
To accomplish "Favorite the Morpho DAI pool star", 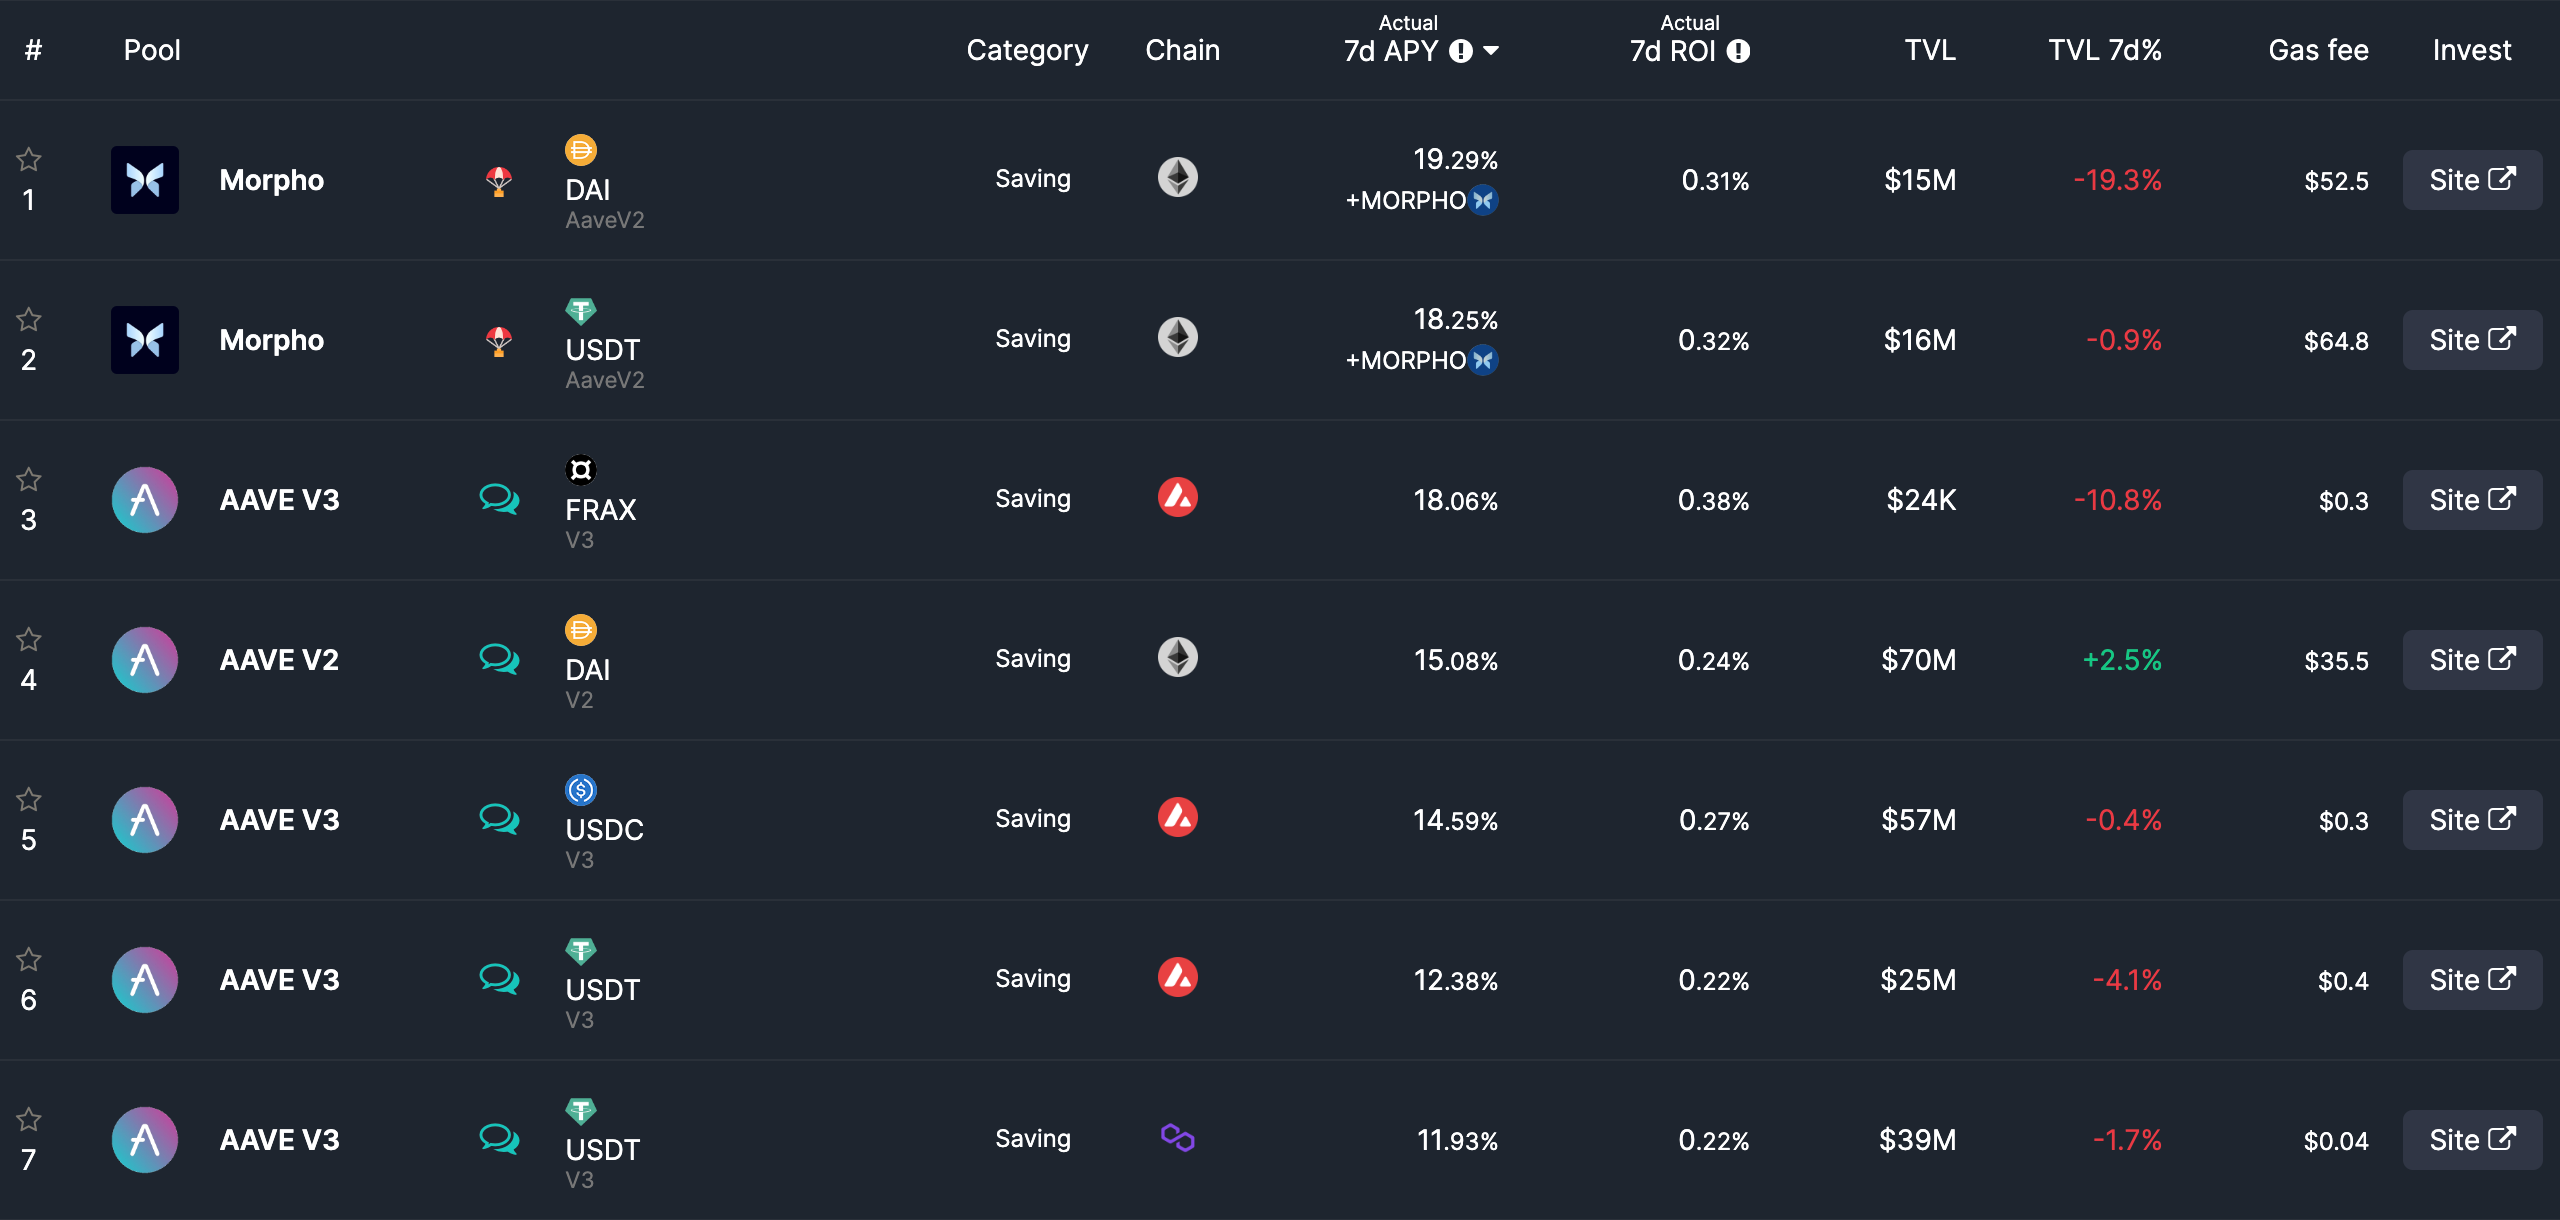I will [x=29, y=159].
